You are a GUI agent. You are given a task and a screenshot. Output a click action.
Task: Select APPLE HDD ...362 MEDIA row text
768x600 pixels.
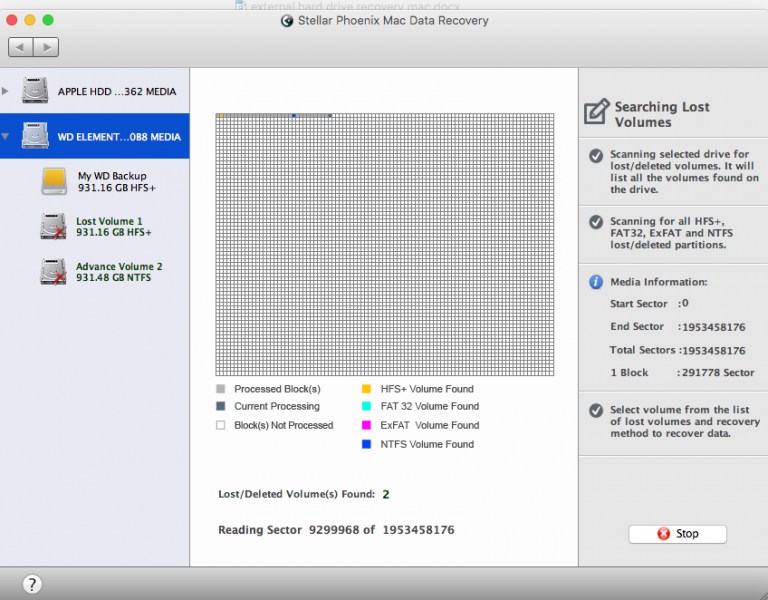[x=117, y=92]
